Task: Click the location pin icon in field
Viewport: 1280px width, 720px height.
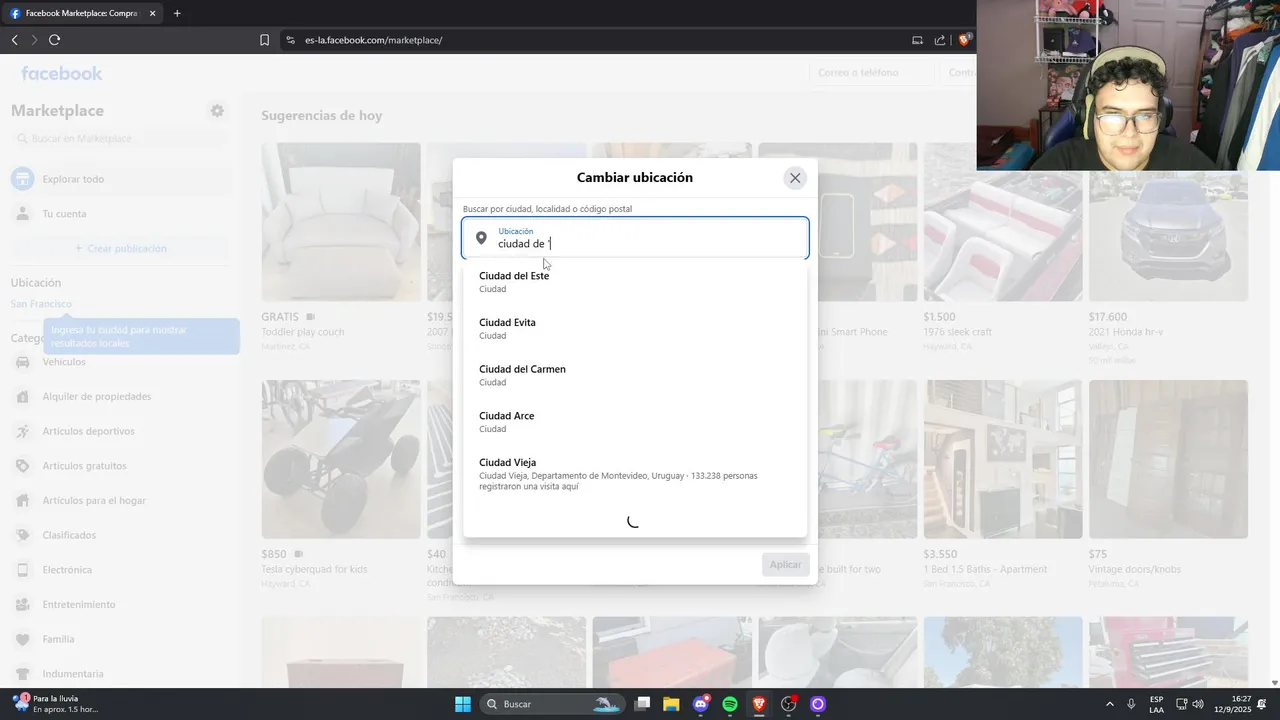Action: [x=481, y=238]
